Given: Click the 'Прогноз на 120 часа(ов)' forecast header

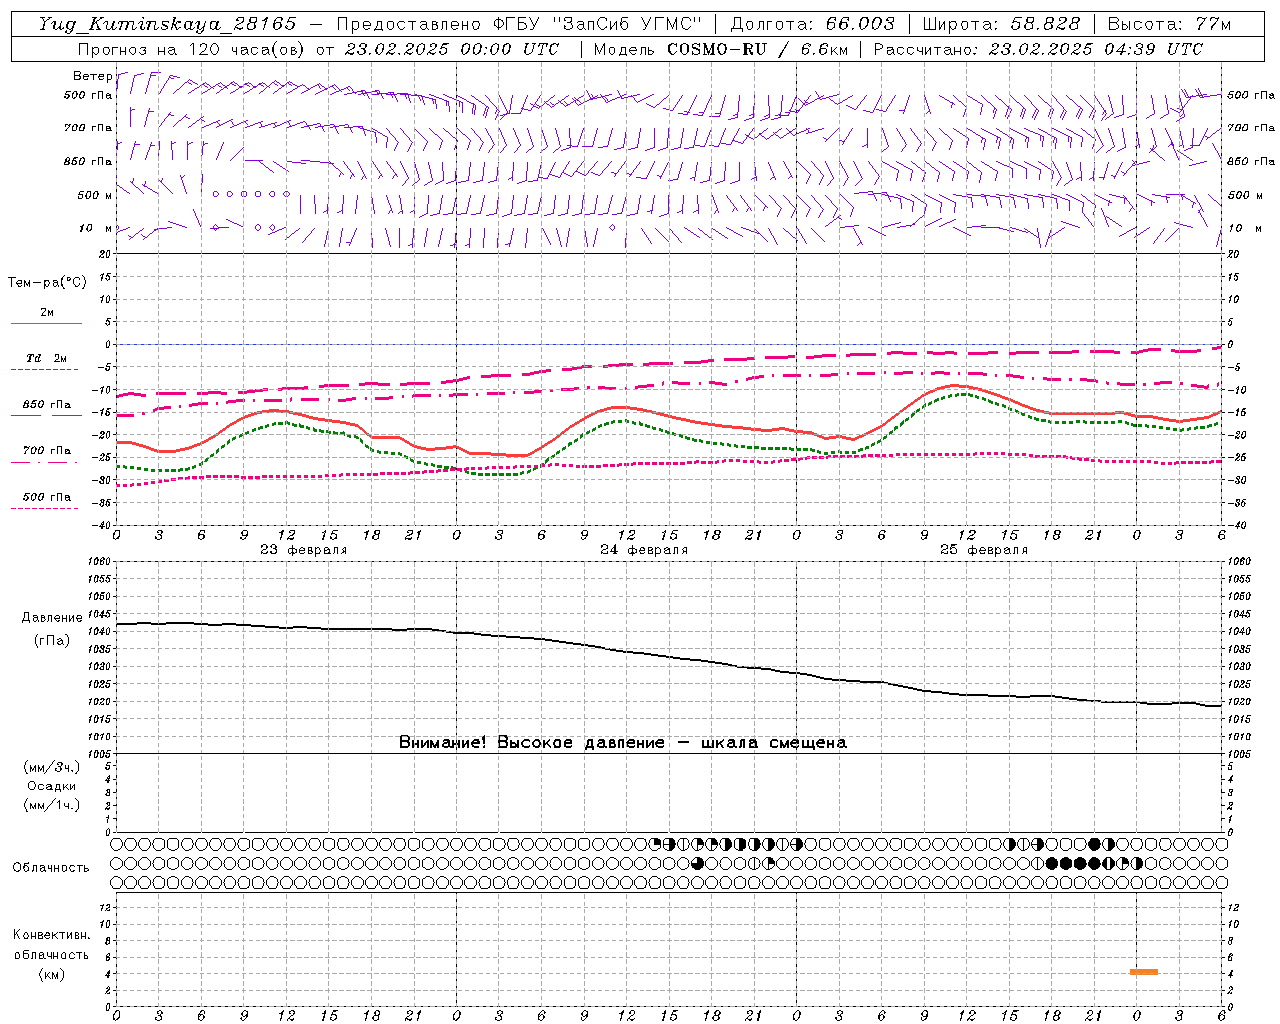Looking at the screenshot, I should coord(193,49).
